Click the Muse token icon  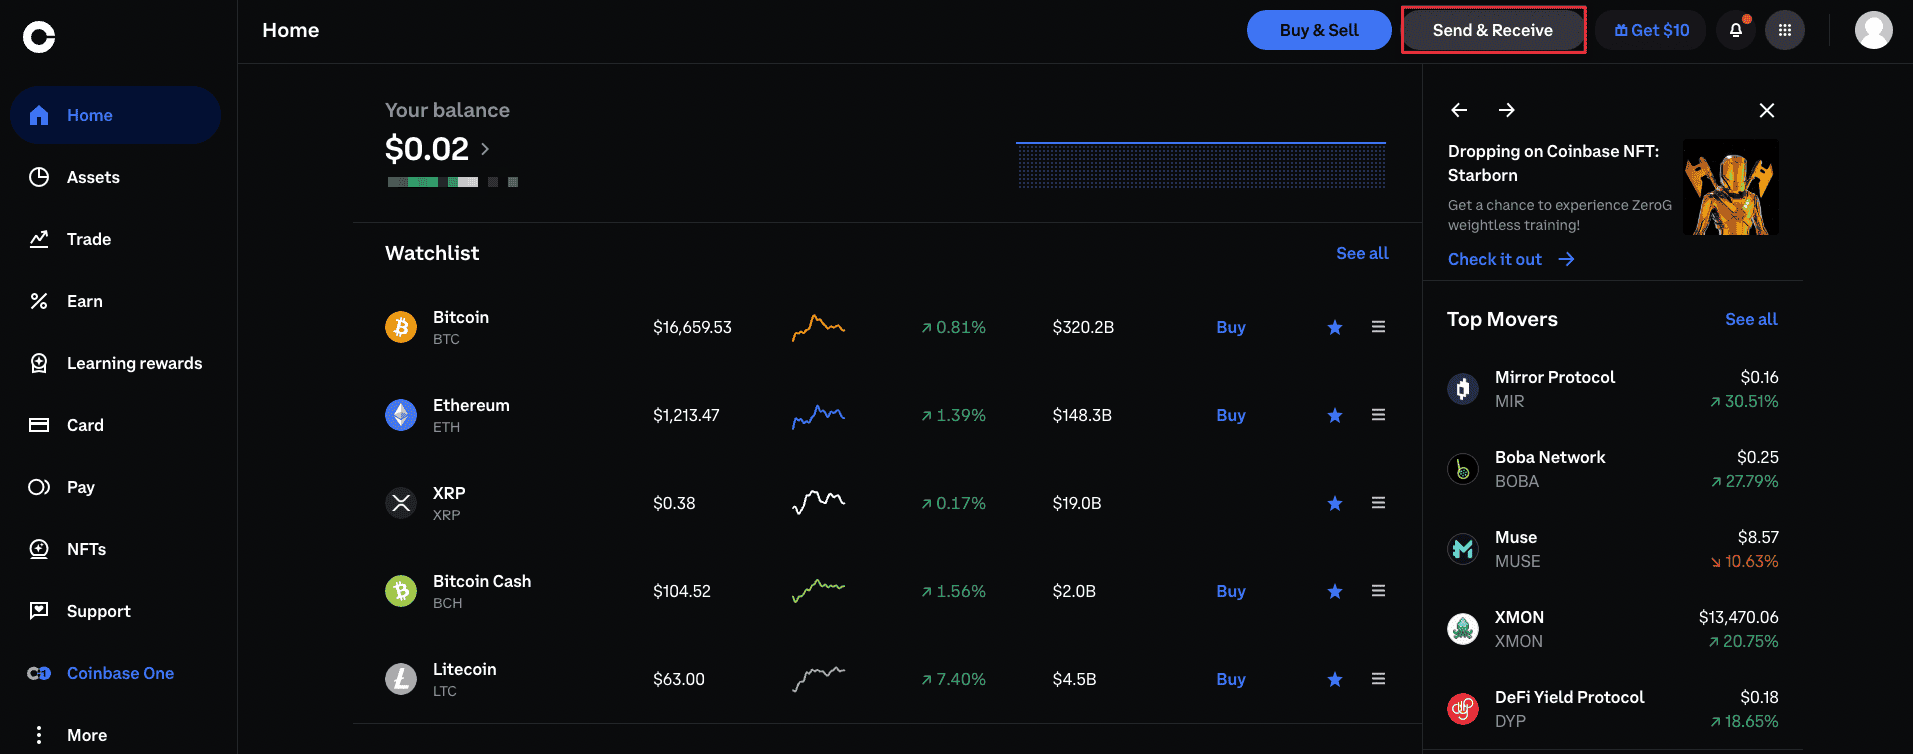[x=1463, y=548]
